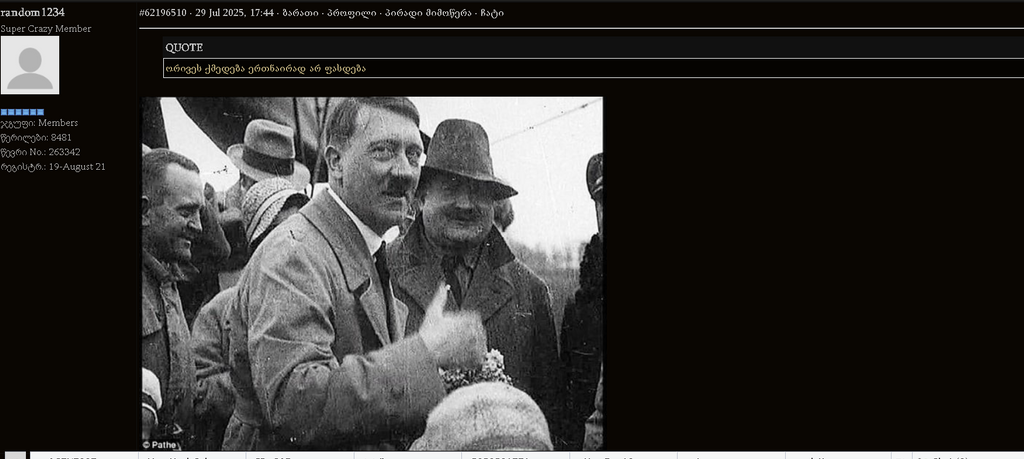Image resolution: width=1024 pixels, height=459 pixels.
Task: Click the 'რეგისტრ.: 19-August 21' line
Action: [53, 167]
